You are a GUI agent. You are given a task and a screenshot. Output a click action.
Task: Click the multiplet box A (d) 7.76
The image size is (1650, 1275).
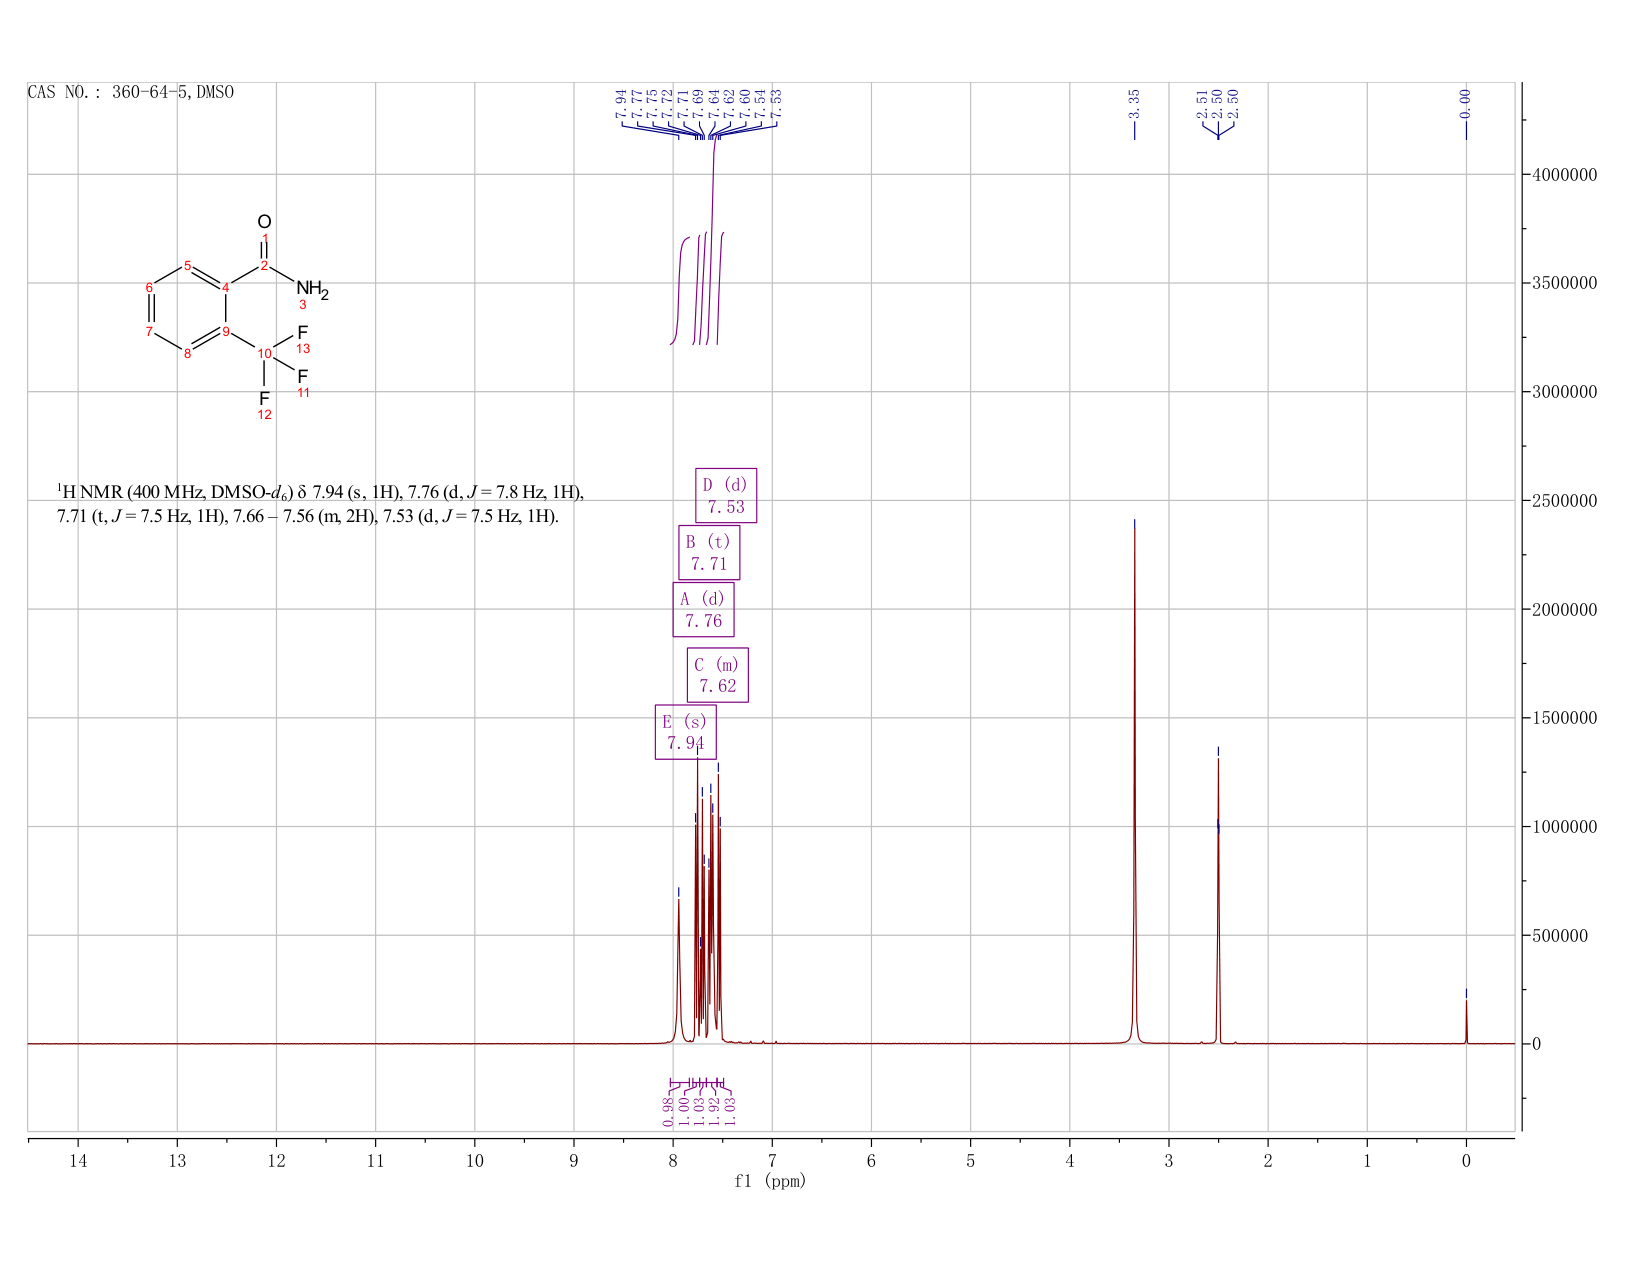click(703, 610)
